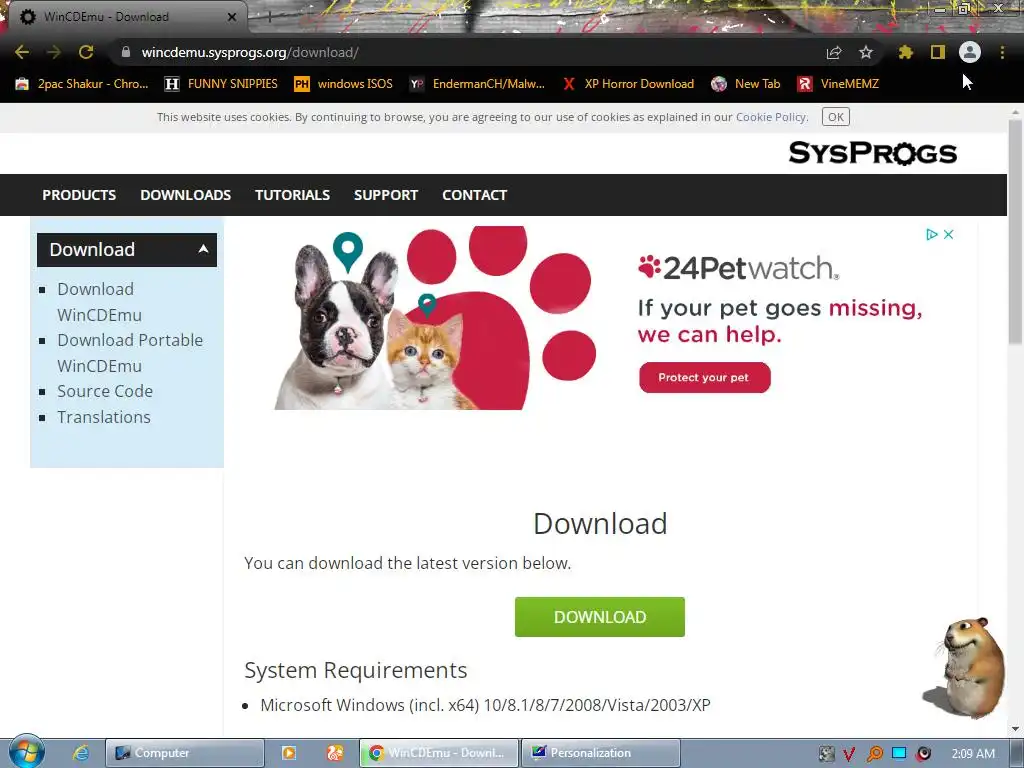Click the AdChoices triangle icon on ad
This screenshot has height=768, width=1024.
click(932, 234)
